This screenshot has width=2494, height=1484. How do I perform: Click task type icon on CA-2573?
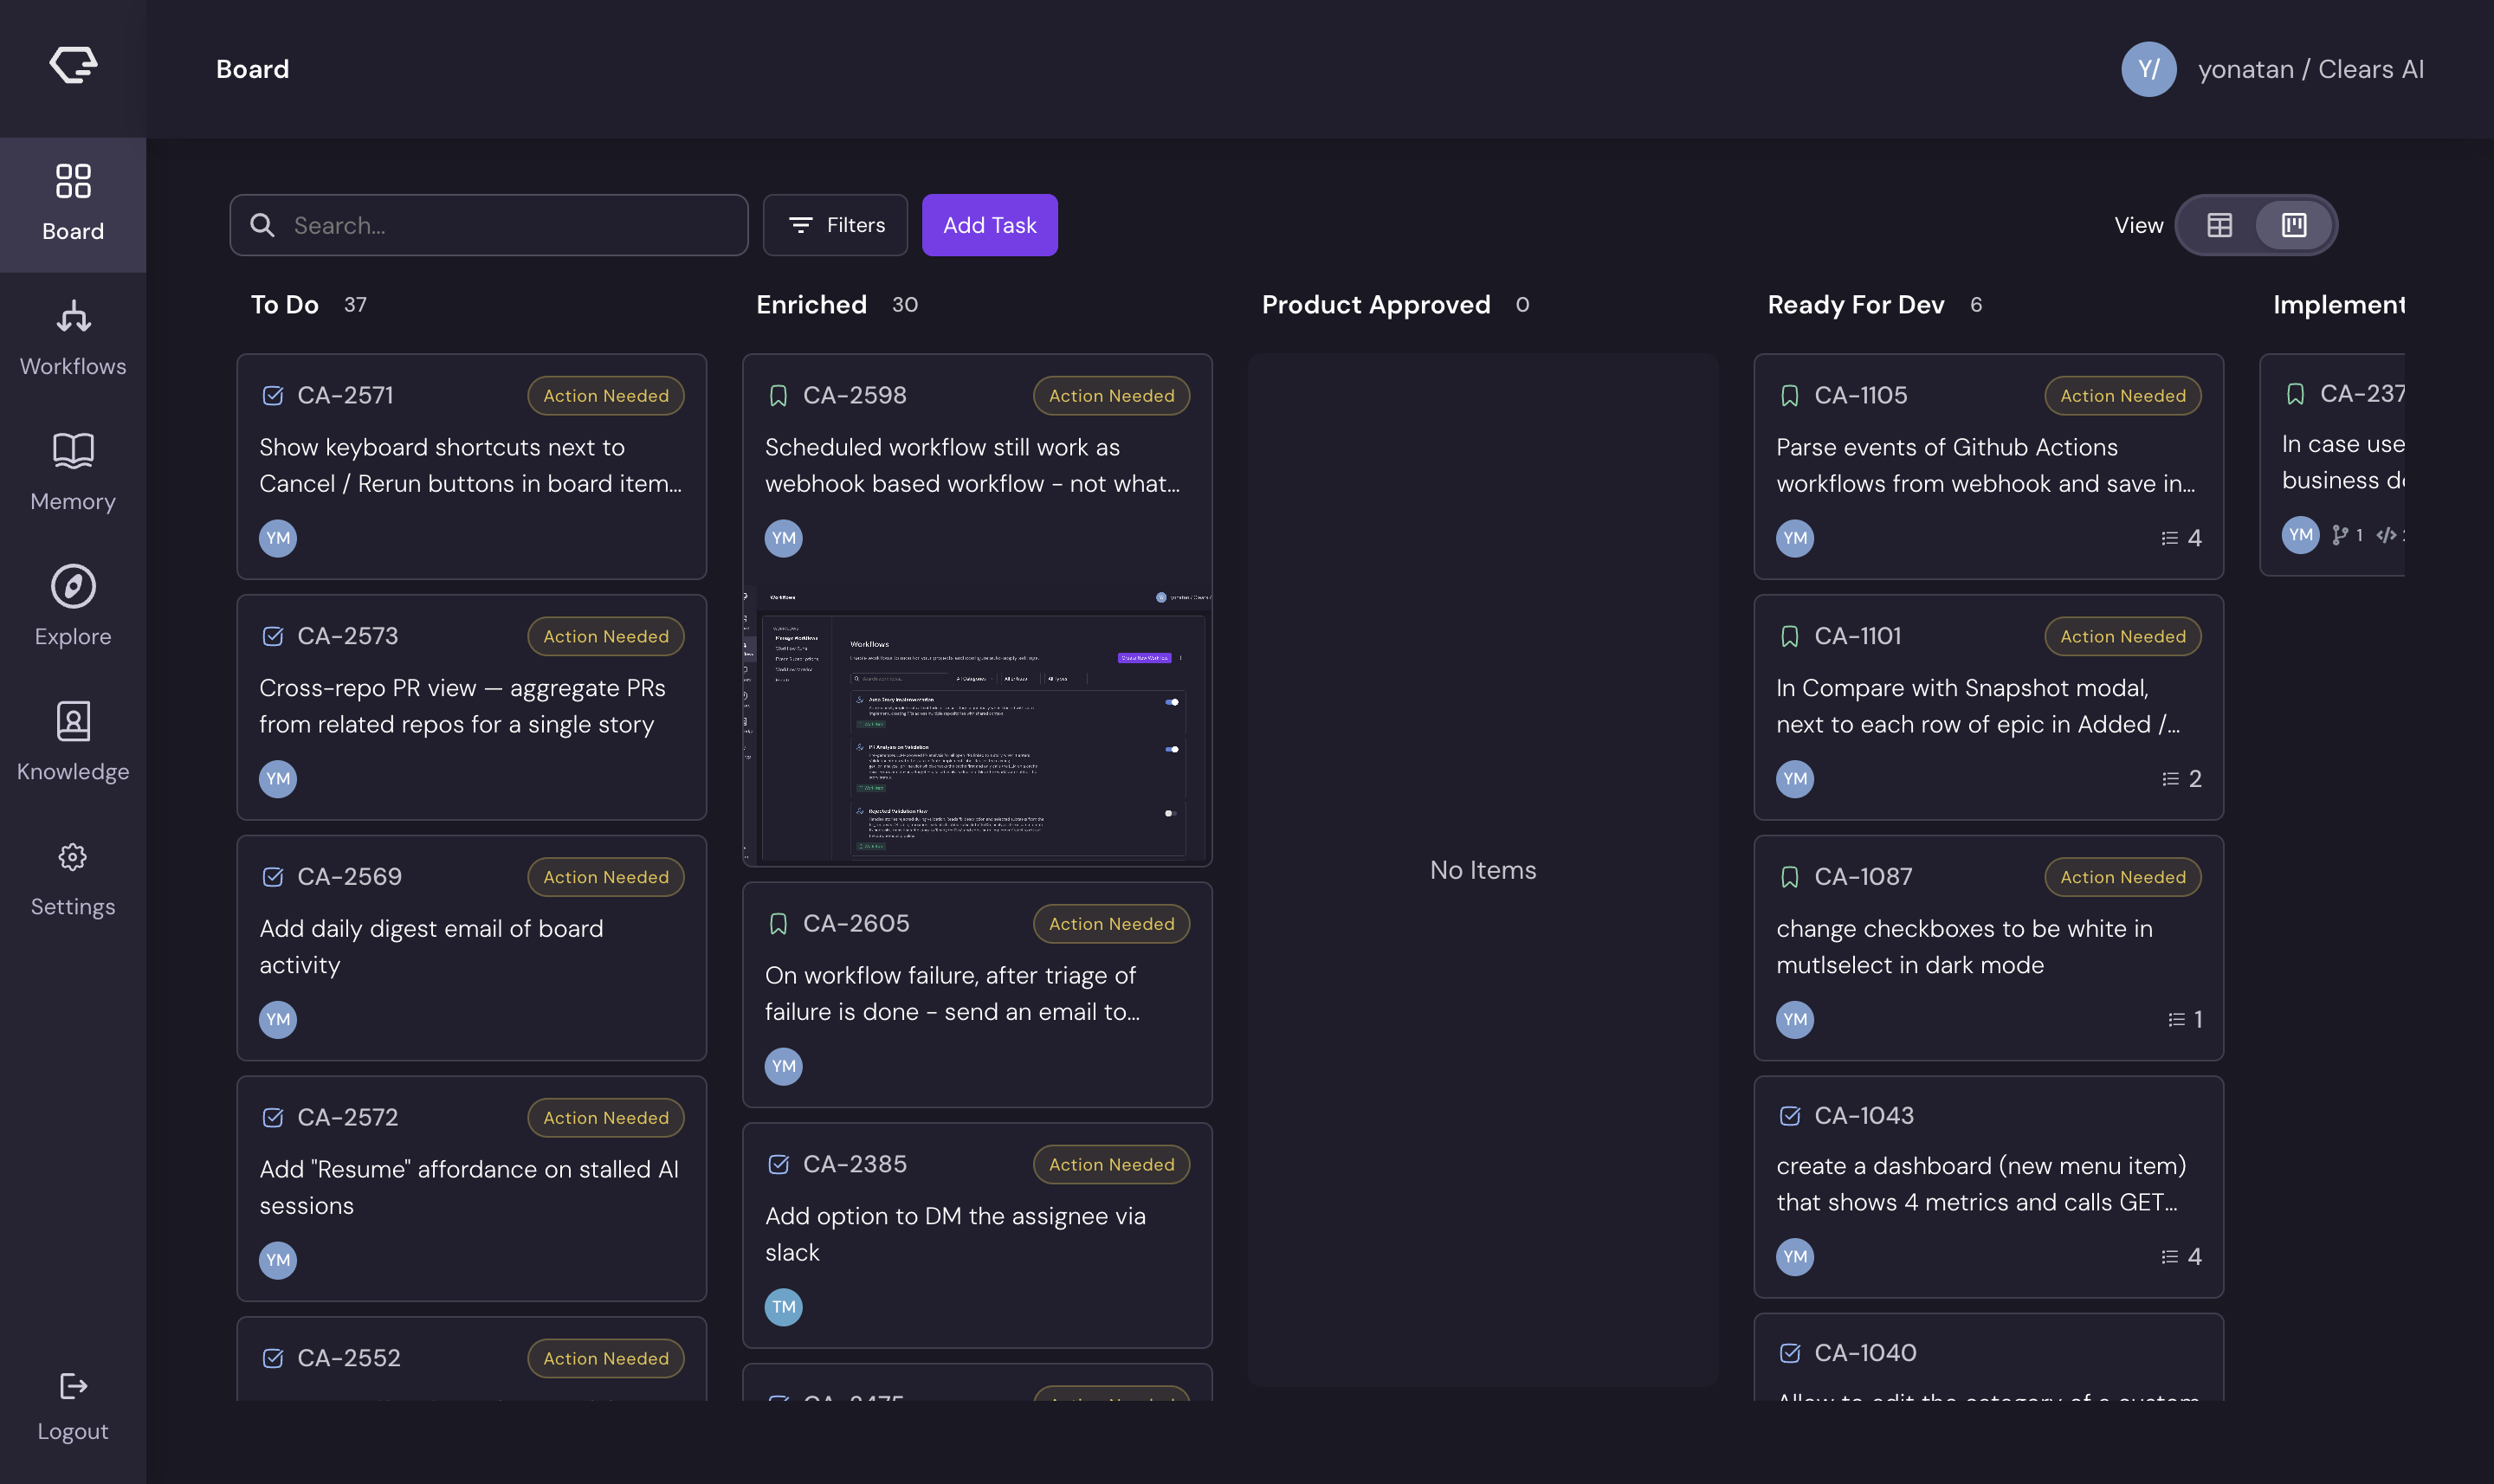coord(272,637)
